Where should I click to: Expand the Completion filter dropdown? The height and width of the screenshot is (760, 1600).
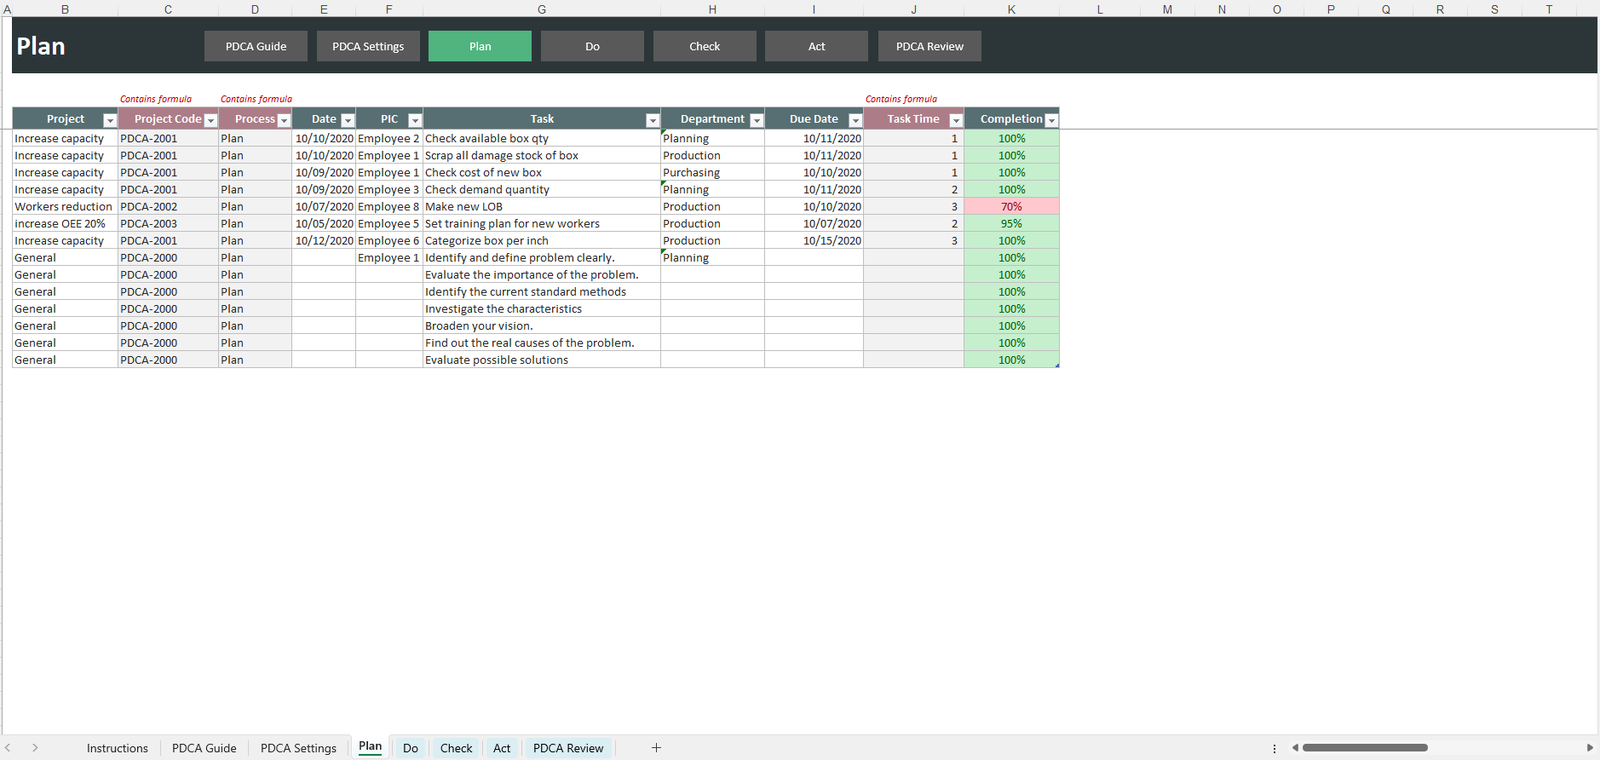pyautogui.click(x=1051, y=120)
